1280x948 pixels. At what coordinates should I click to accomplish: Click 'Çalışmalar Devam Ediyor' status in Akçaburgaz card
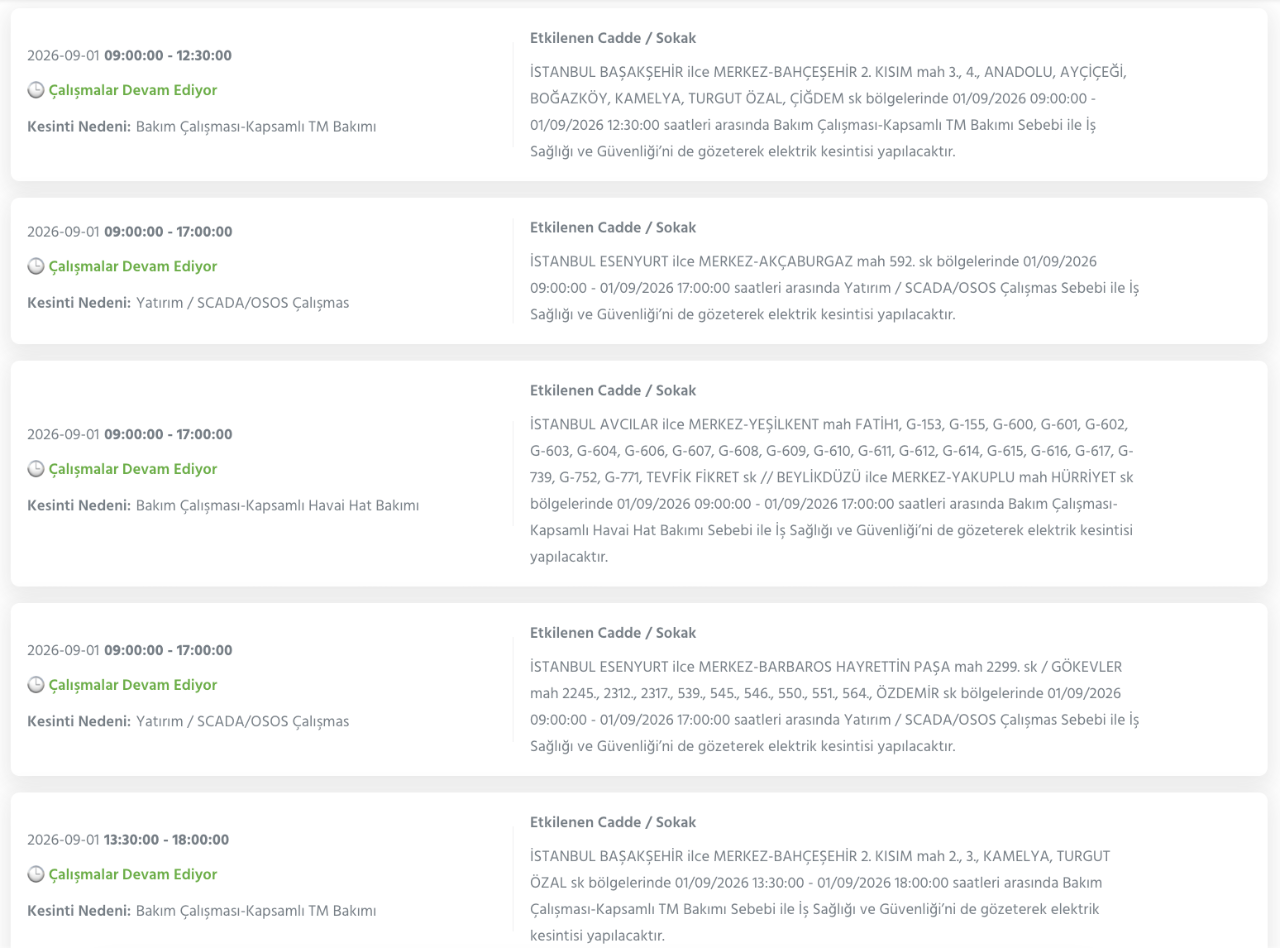coord(133,266)
